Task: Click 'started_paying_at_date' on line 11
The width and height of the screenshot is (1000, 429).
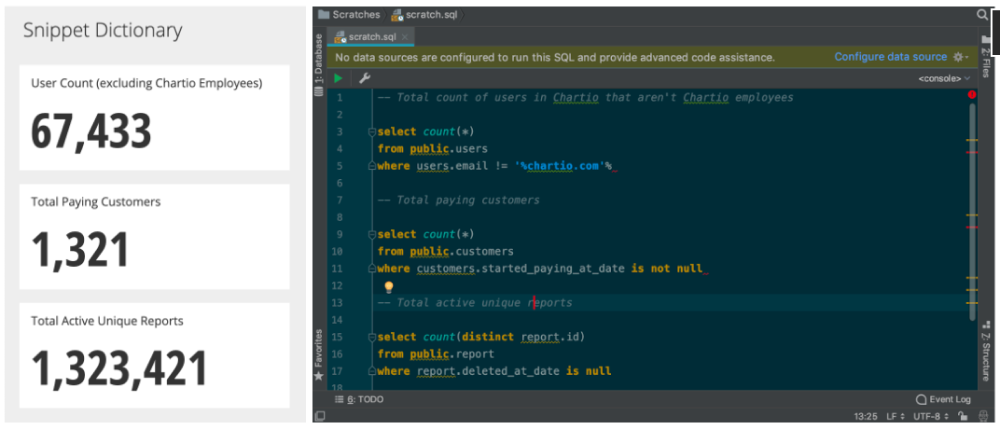Action: click(553, 268)
